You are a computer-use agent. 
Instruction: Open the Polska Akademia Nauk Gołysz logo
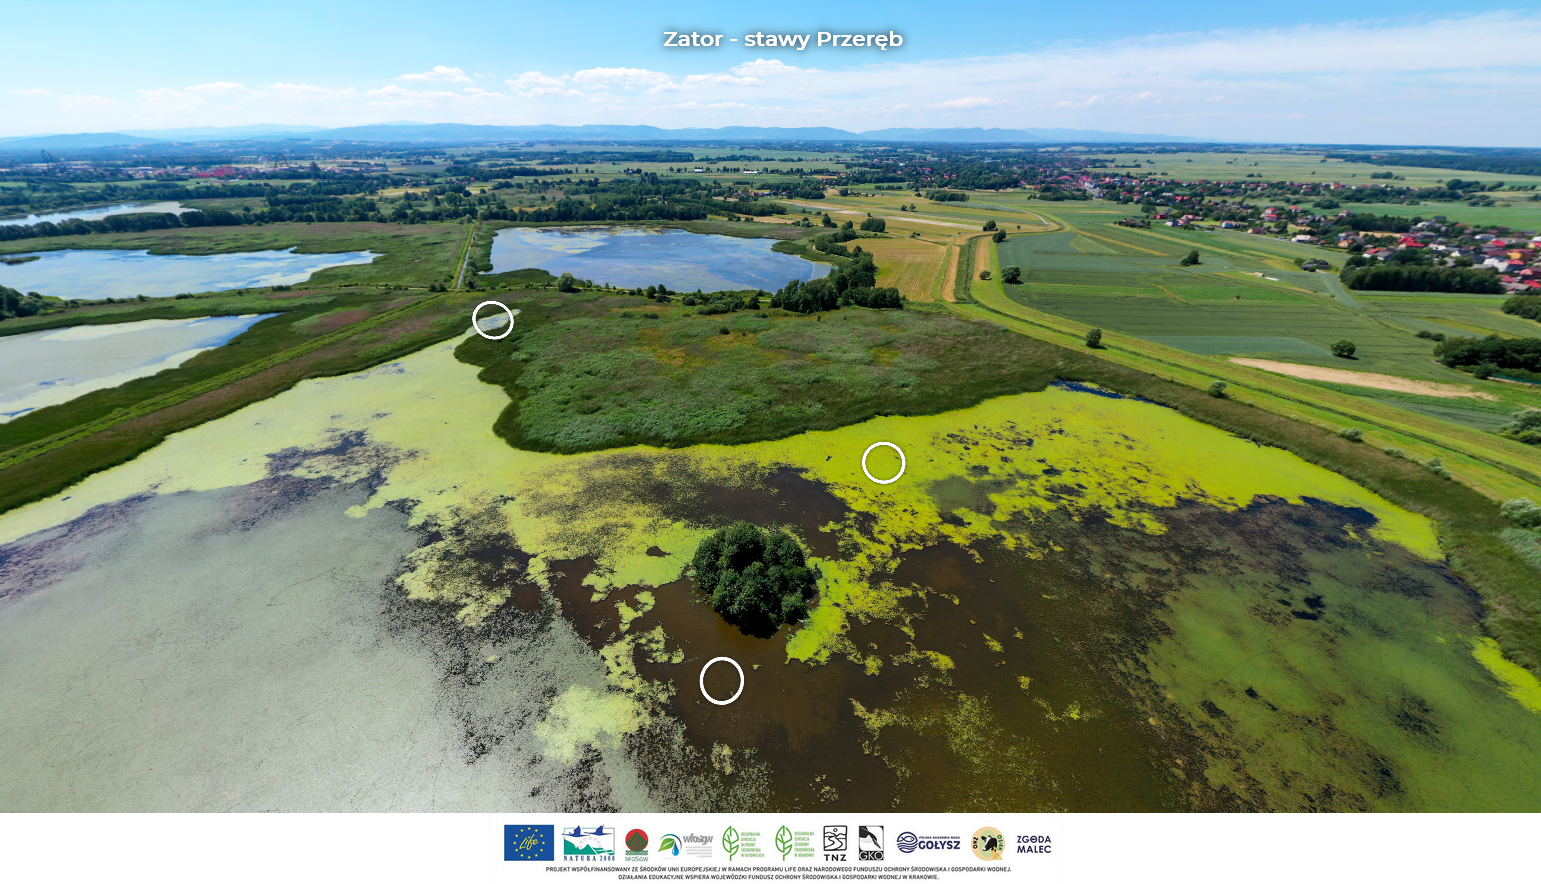point(928,843)
